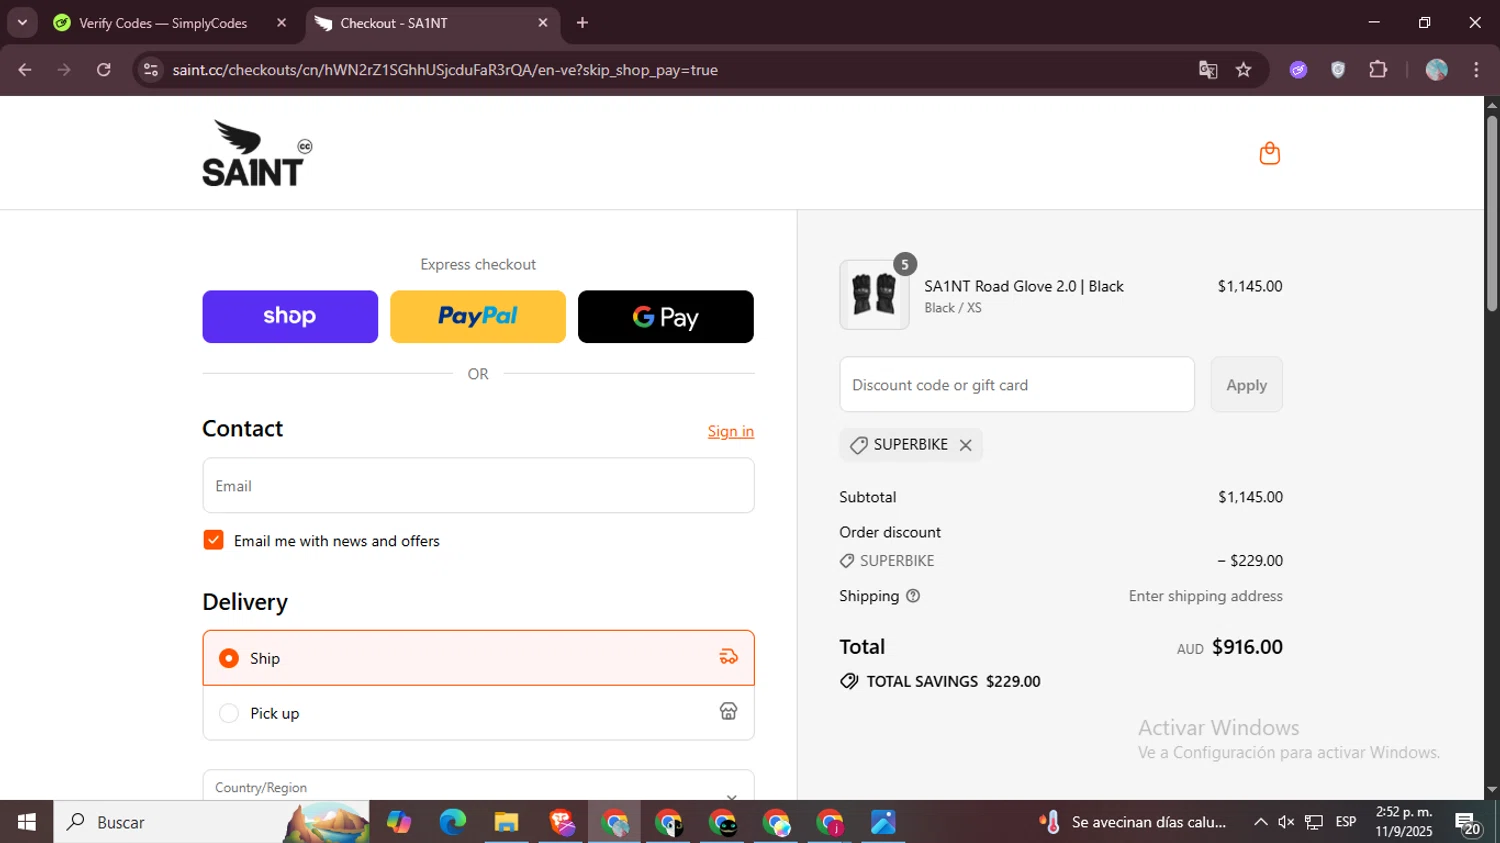Click the Apply discount button
Viewport: 1500px width, 843px height.
[1246, 385]
